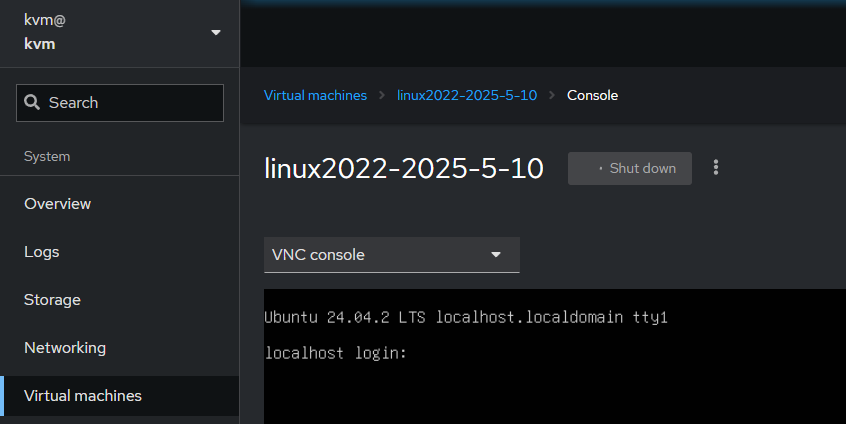
Task: Click the search magnifier icon
Action: pyautogui.click(x=32, y=102)
